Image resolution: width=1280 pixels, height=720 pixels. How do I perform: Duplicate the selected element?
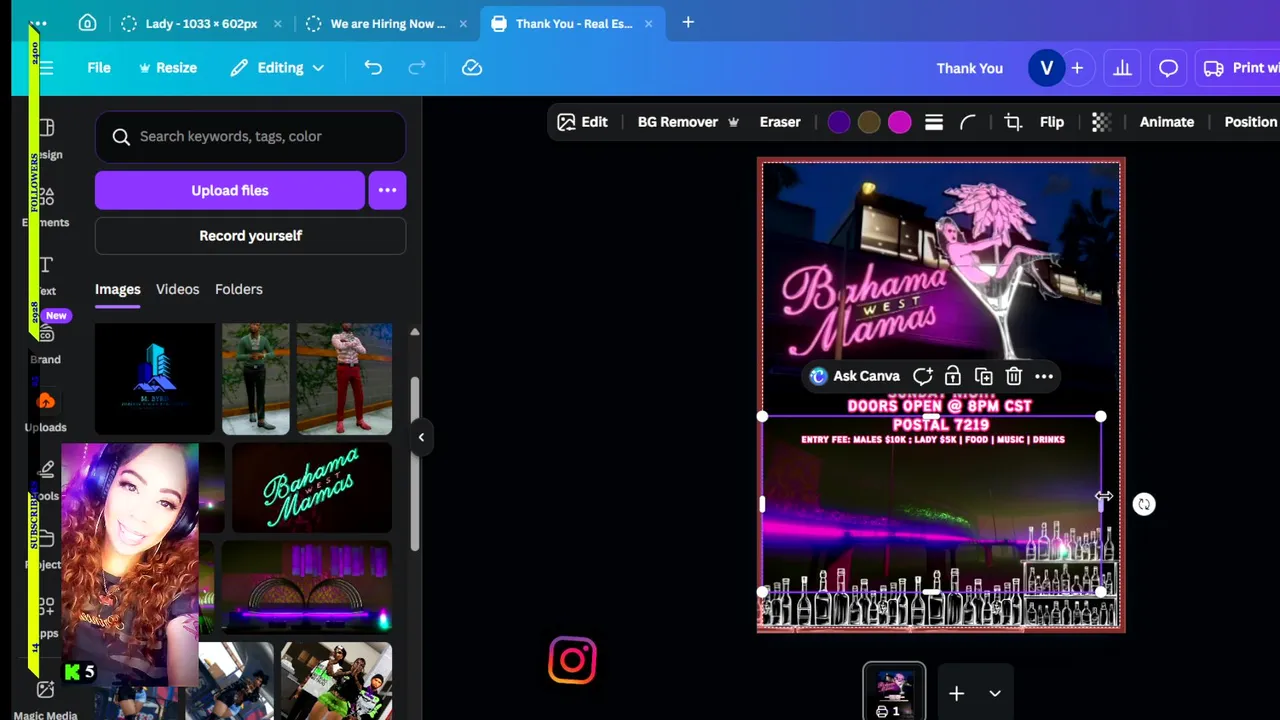coord(984,376)
